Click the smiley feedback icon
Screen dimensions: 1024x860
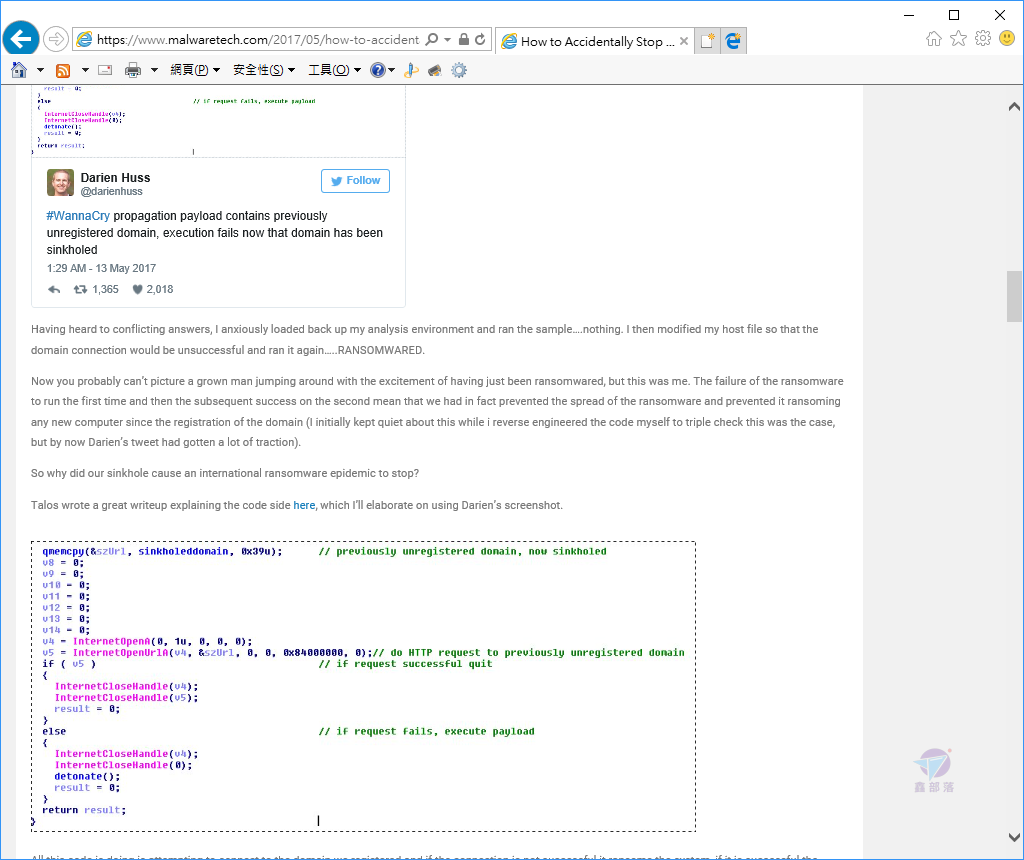(x=1007, y=39)
